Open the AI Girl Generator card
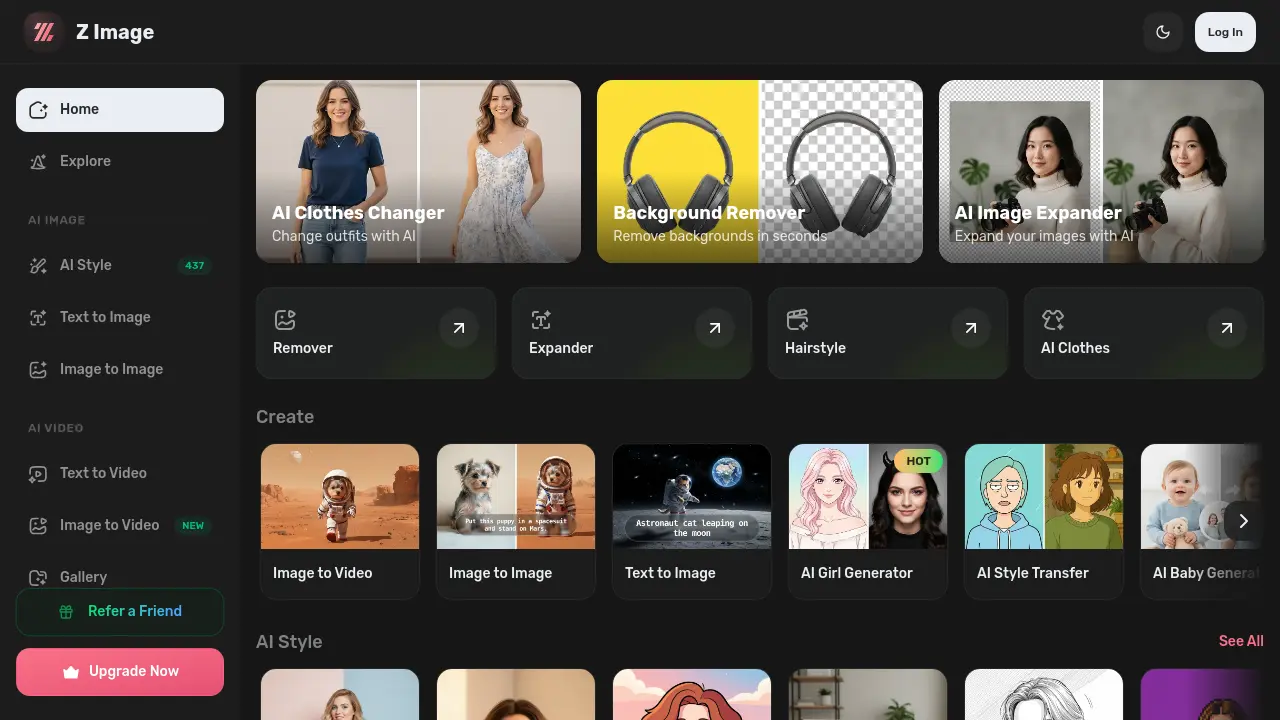Viewport: 1280px width, 720px height. (x=868, y=522)
